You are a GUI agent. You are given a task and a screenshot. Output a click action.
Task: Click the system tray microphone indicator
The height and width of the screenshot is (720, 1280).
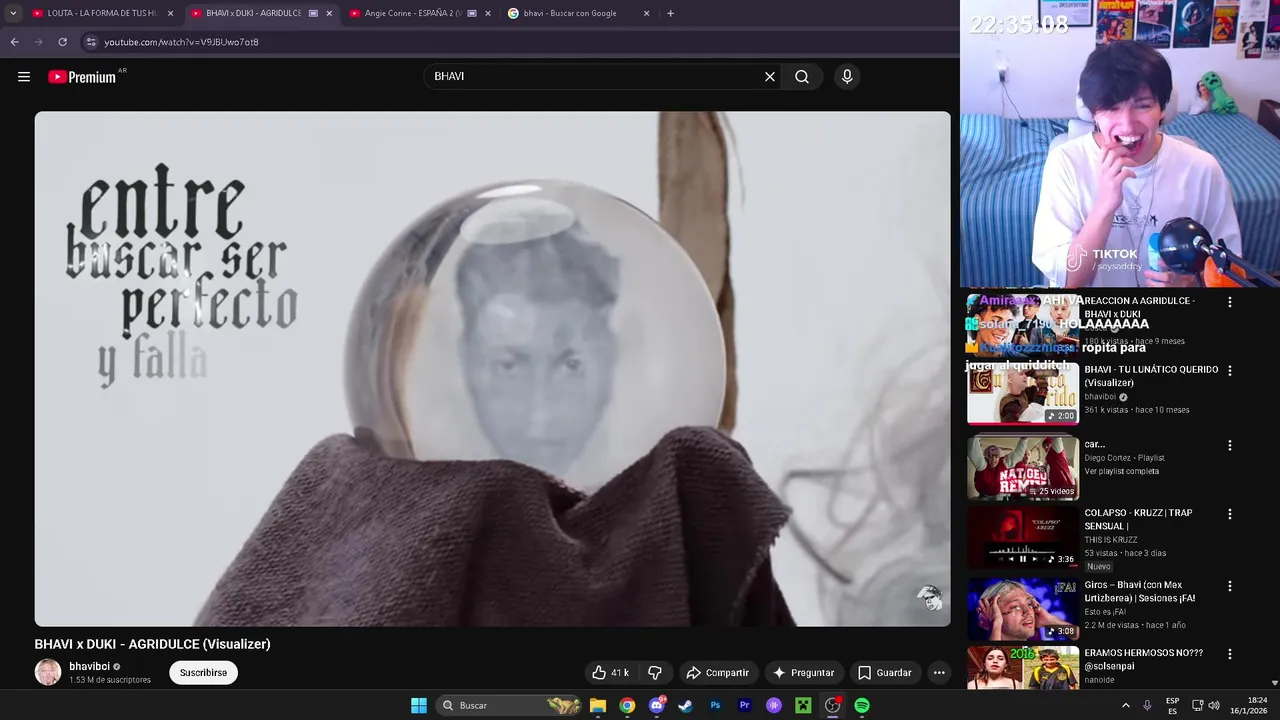pos(1147,705)
